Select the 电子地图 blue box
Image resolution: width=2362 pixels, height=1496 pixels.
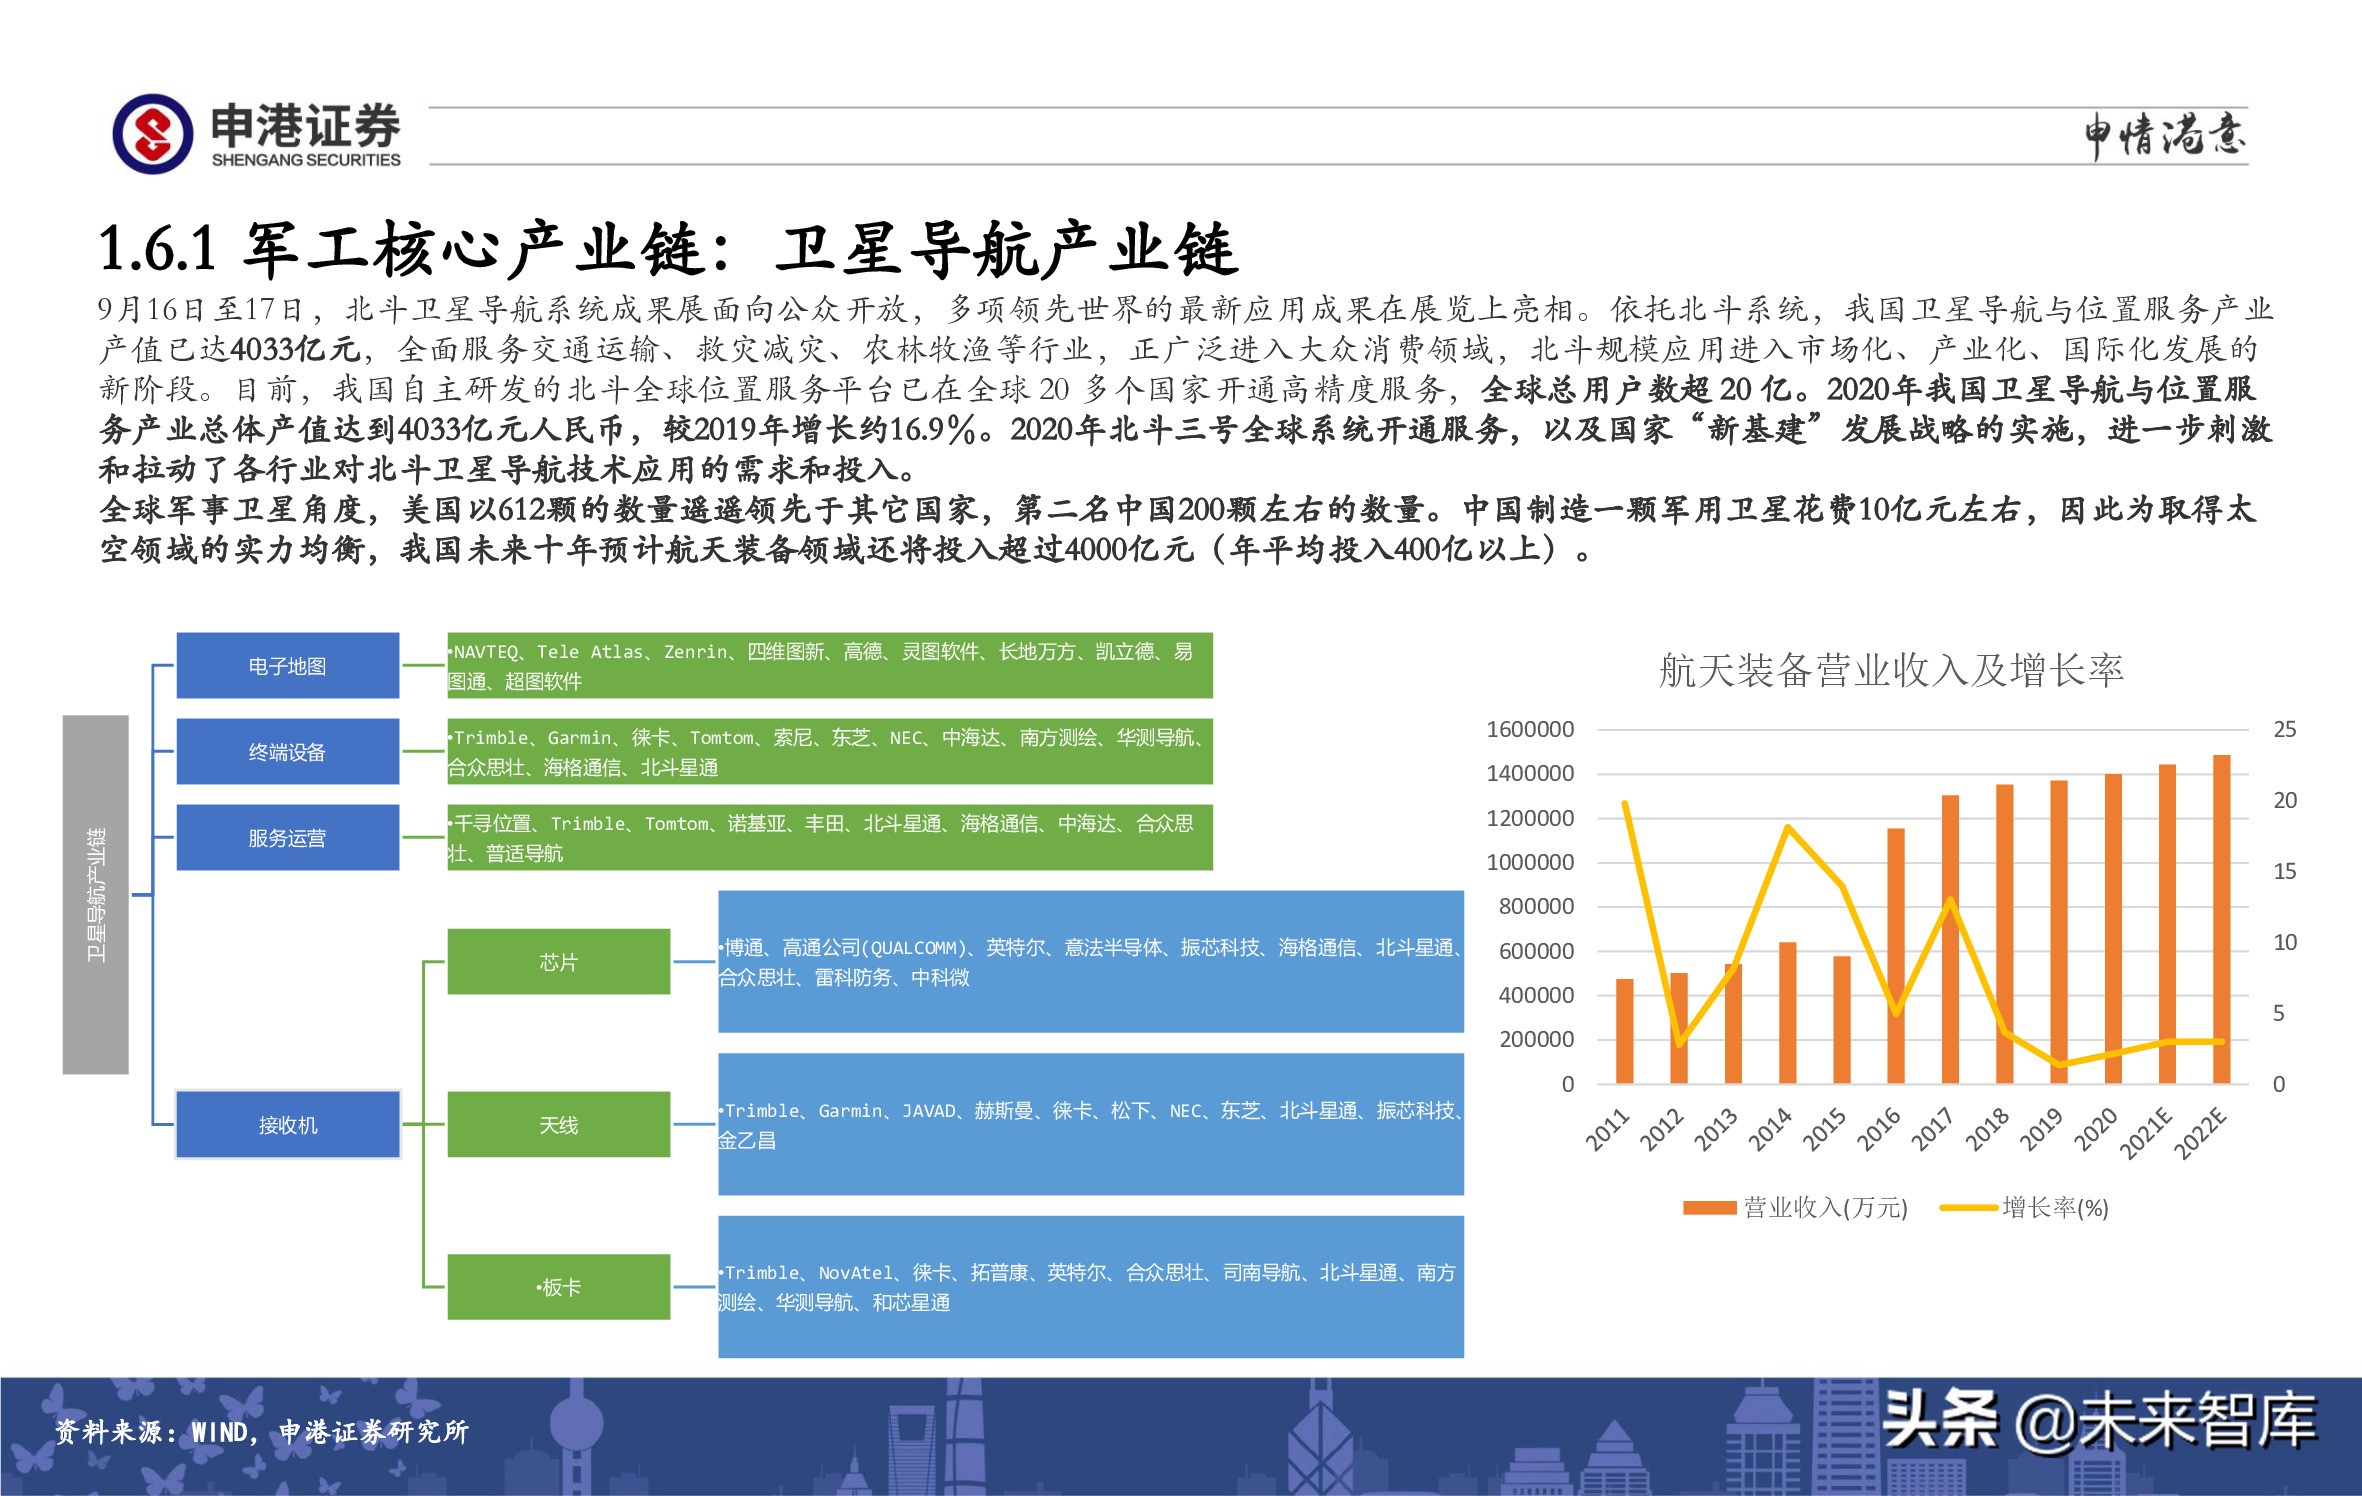pyautogui.click(x=288, y=666)
